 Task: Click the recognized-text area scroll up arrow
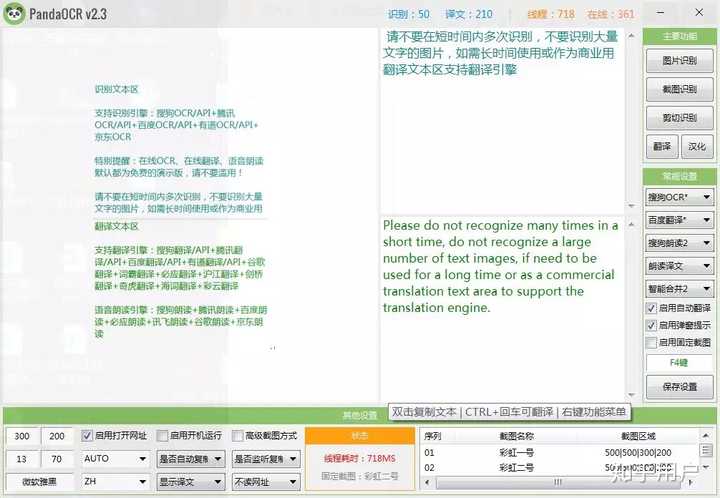(631, 35)
